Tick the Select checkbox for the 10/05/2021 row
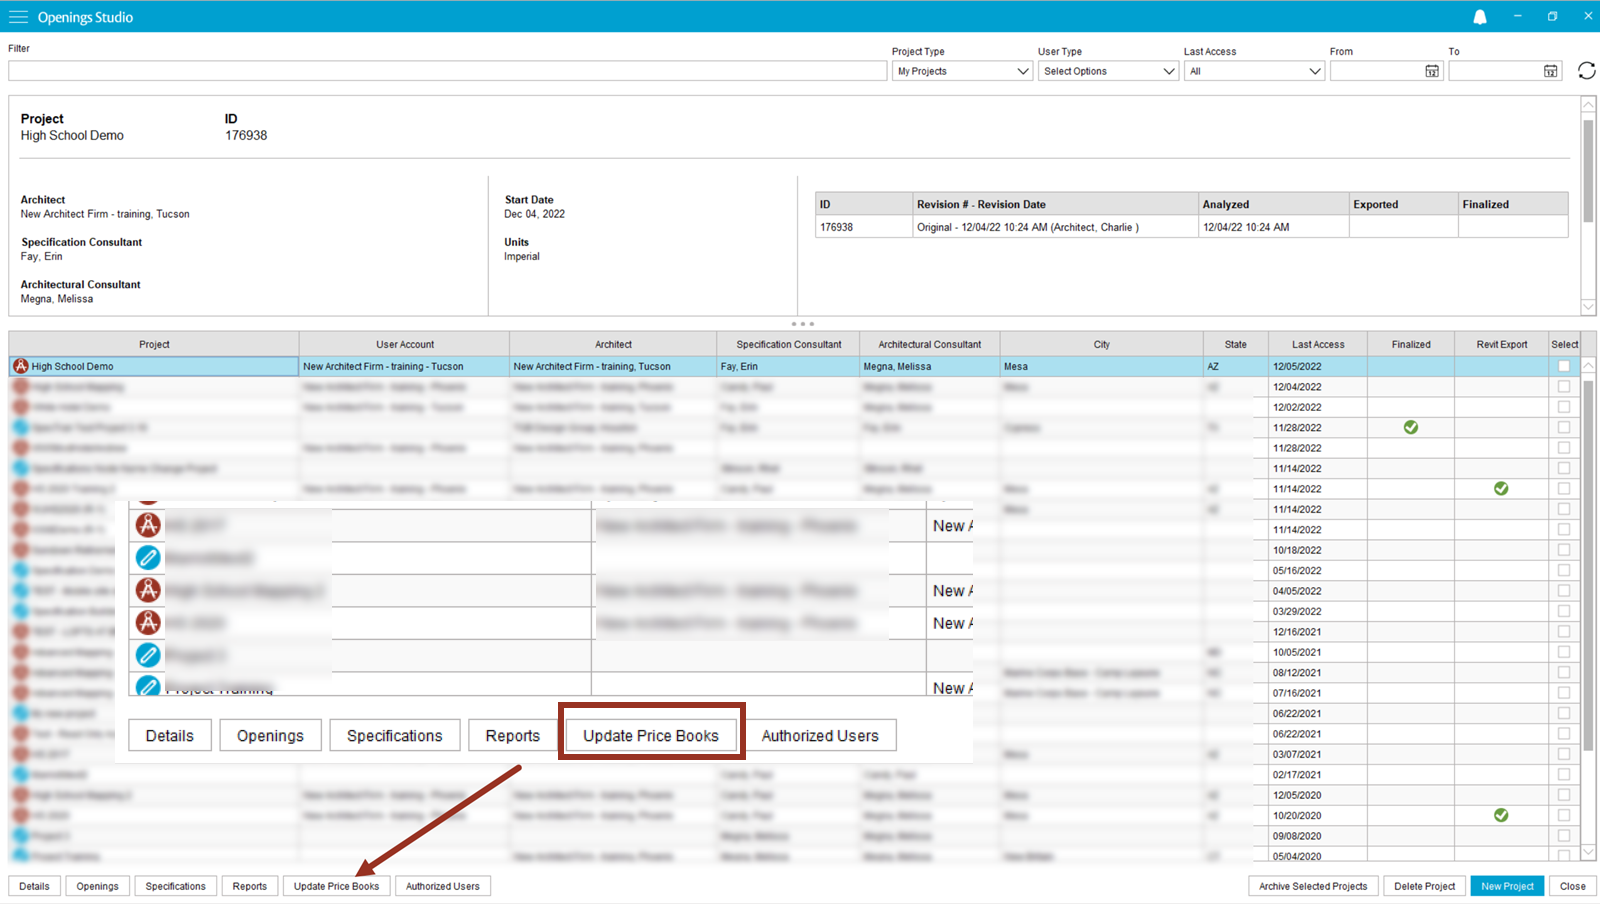 (x=1564, y=651)
